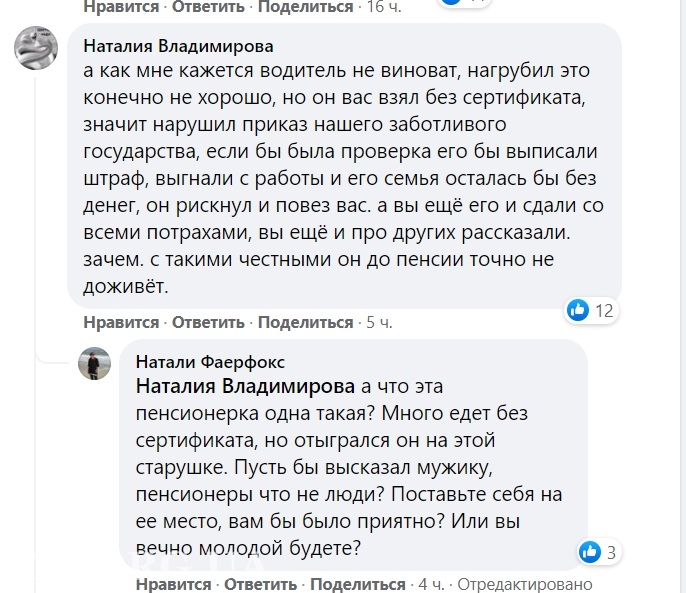The image size is (686, 593).
Task: Open the like reaction icon showing 3
Action: pos(591,550)
